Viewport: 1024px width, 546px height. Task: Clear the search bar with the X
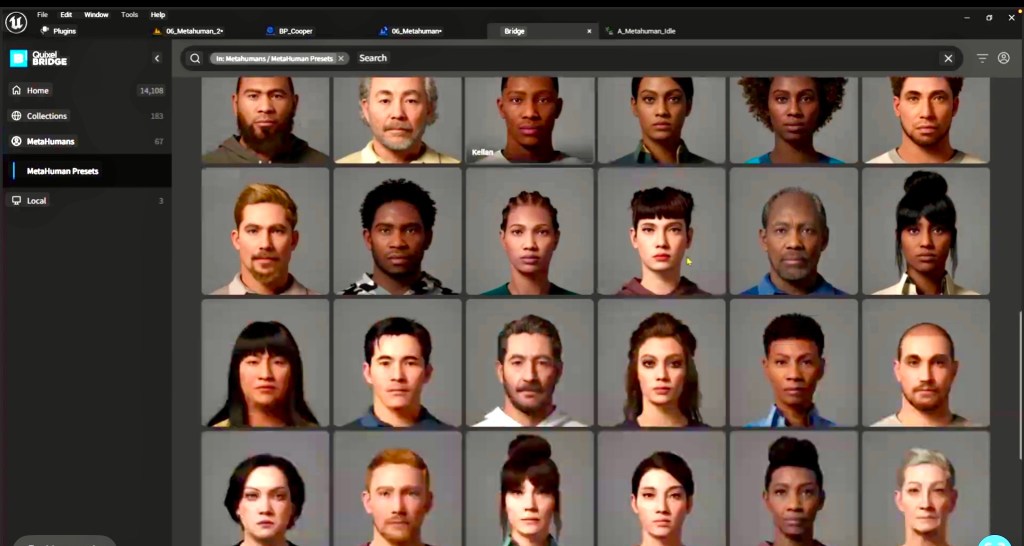point(948,58)
